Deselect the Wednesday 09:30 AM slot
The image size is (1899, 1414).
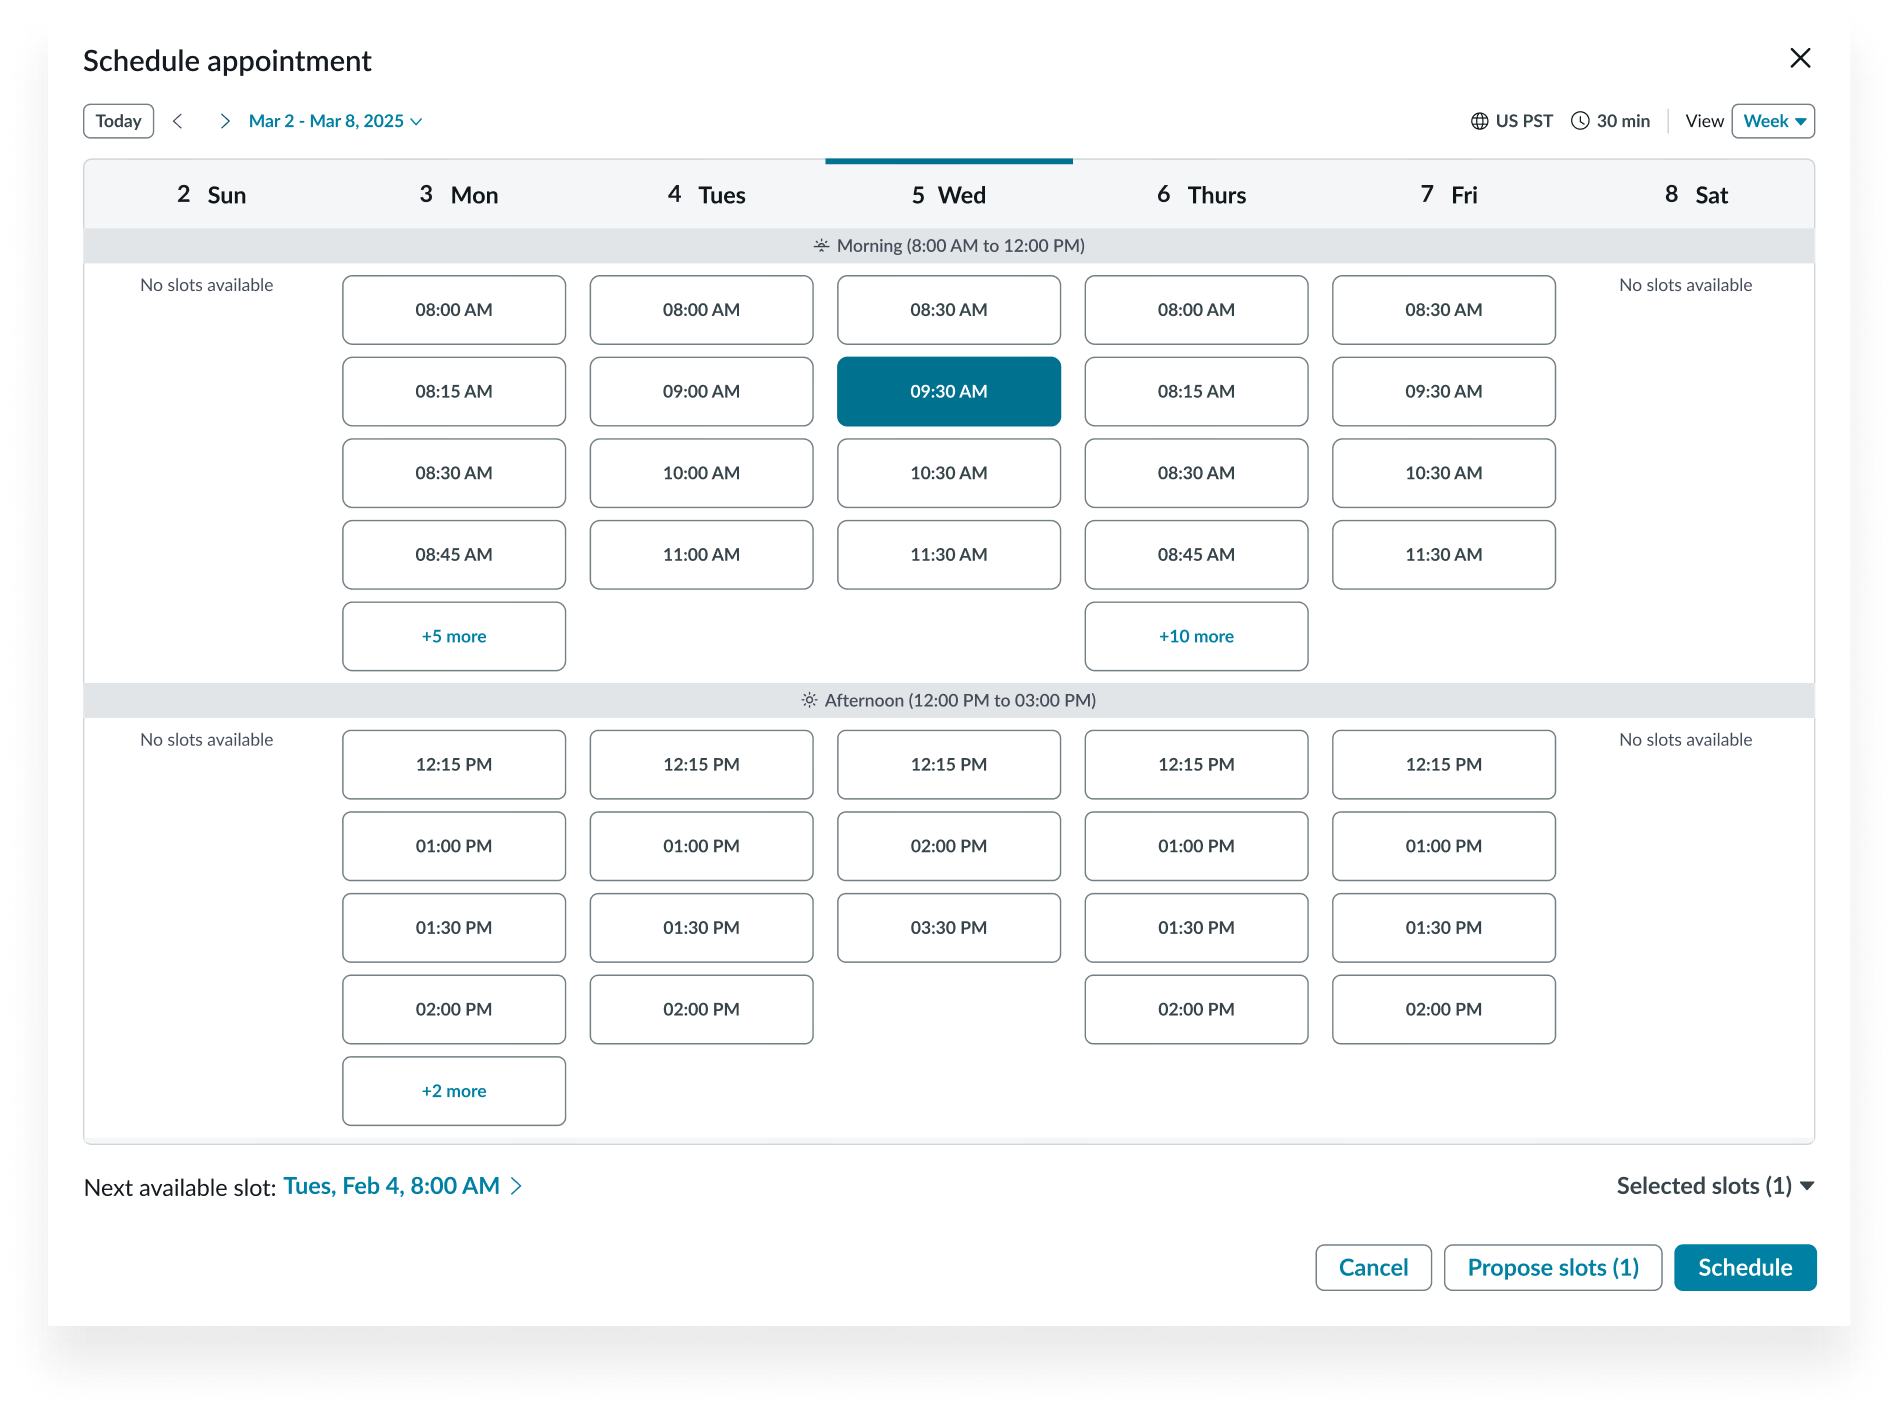(x=948, y=392)
